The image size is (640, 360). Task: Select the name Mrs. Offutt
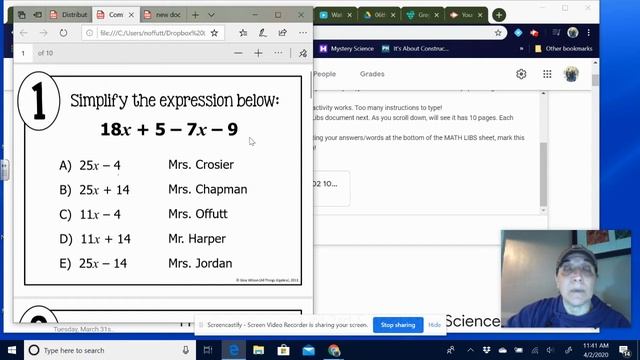[198, 214]
